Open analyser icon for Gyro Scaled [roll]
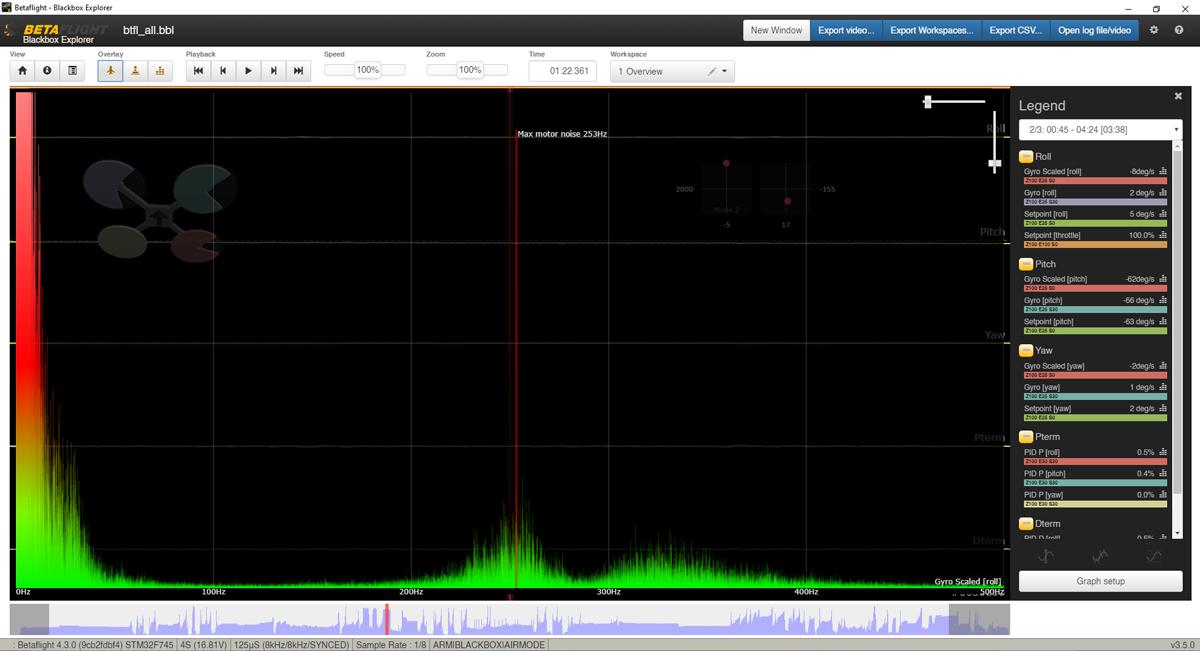This screenshot has height=651, width=1200. (x=1163, y=171)
